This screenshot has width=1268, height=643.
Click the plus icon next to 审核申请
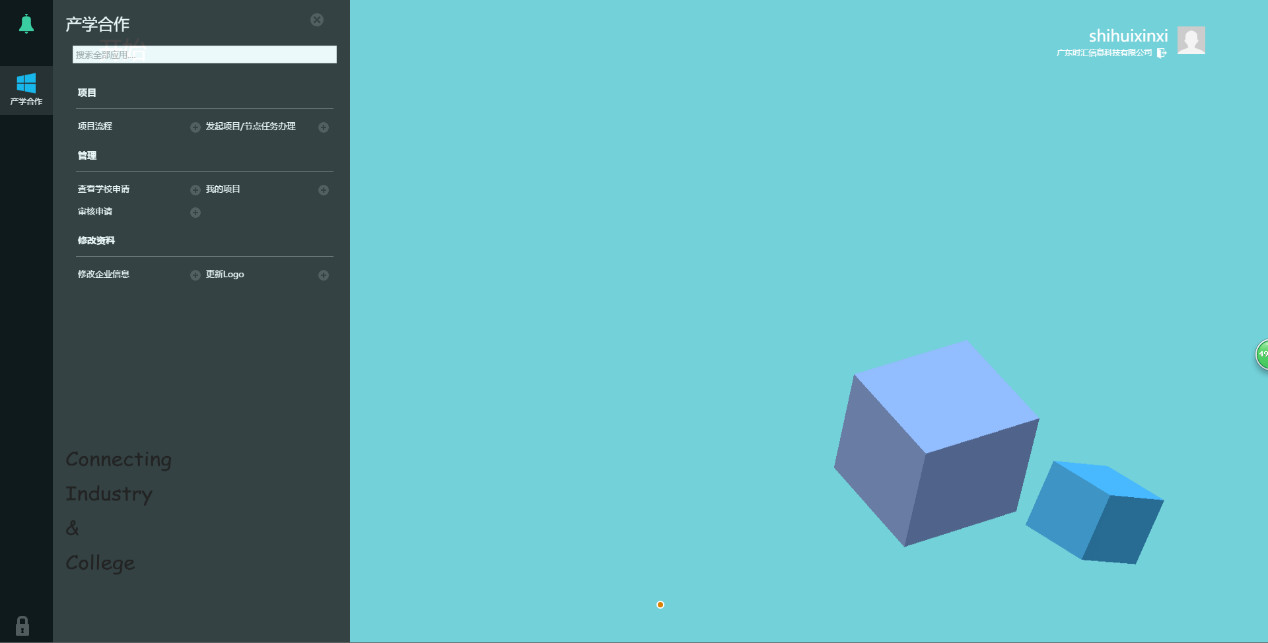tap(195, 212)
